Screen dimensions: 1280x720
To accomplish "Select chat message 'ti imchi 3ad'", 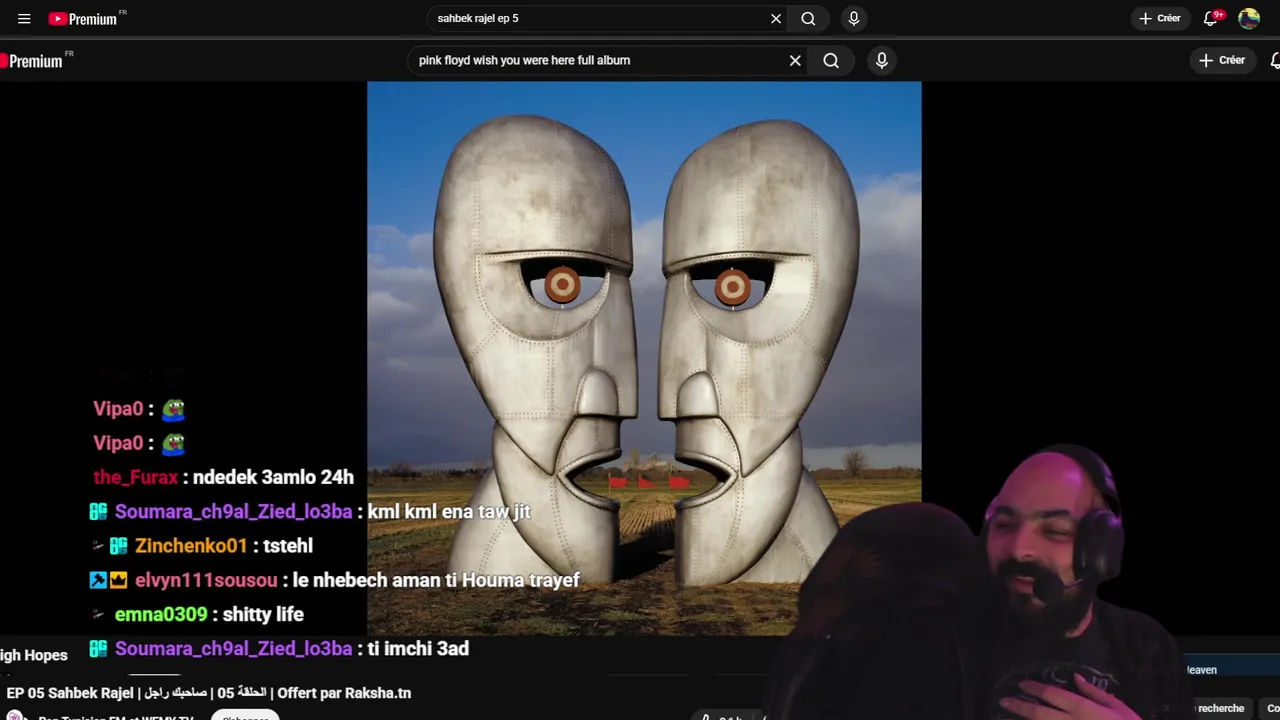I will (x=418, y=648).
